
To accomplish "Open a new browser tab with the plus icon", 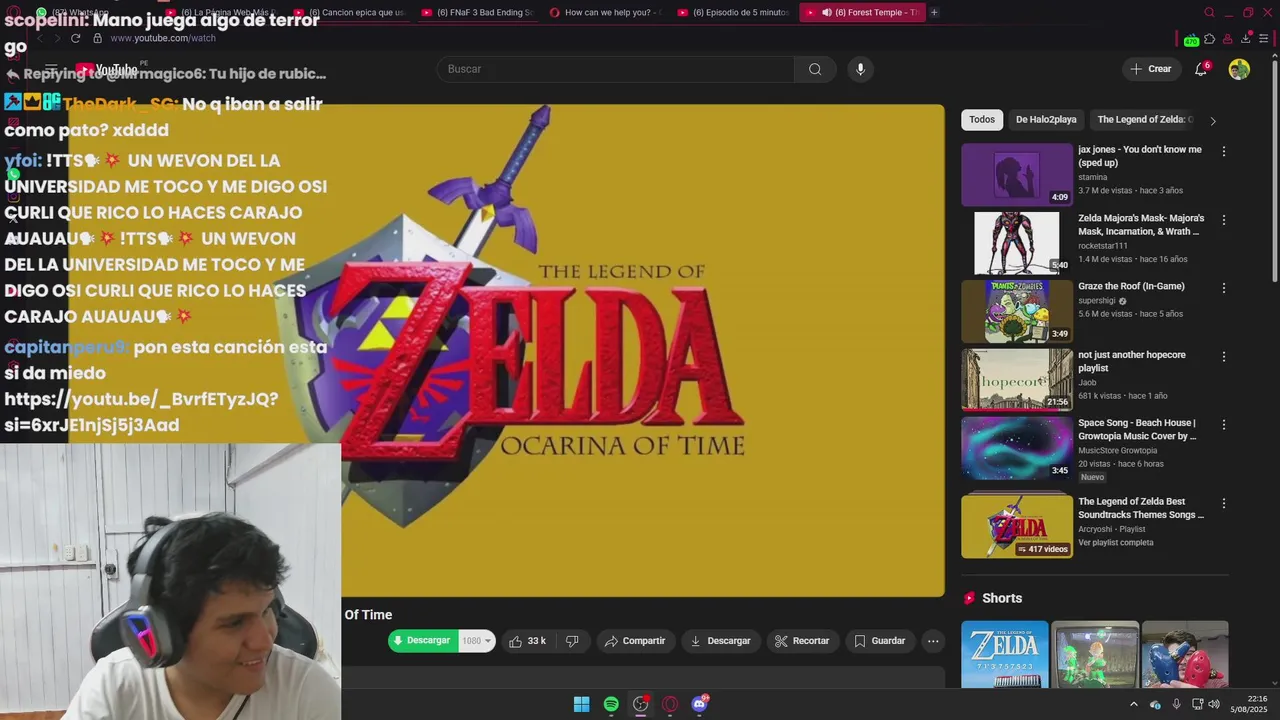I will click(934, 12).
